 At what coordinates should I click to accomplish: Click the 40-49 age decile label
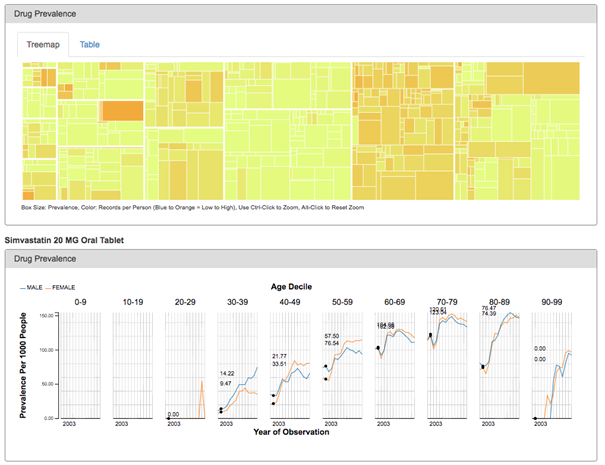coord(290,302)
